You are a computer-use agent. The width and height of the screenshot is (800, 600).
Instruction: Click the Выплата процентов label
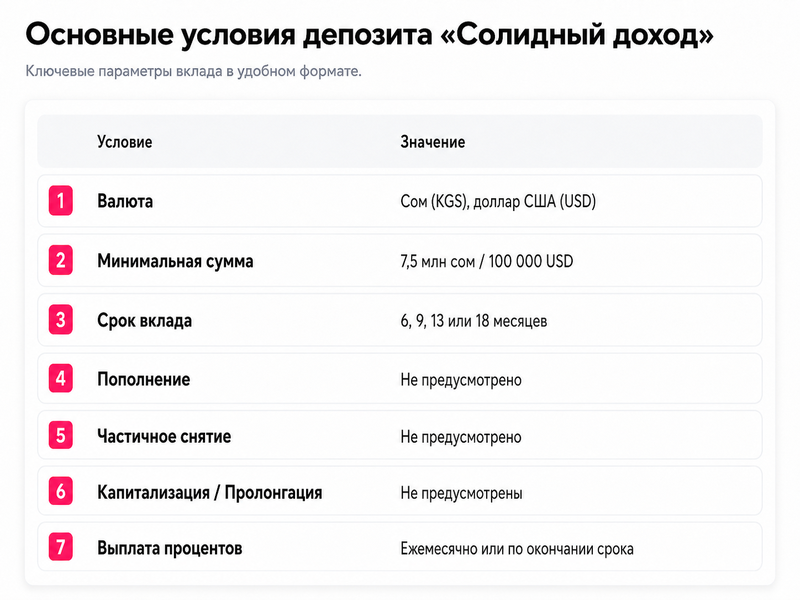pos(170,548)
